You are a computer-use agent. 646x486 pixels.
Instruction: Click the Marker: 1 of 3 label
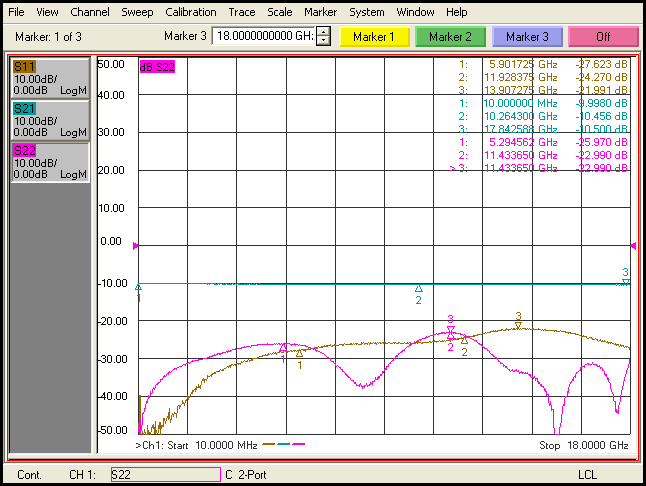(48, 37)
